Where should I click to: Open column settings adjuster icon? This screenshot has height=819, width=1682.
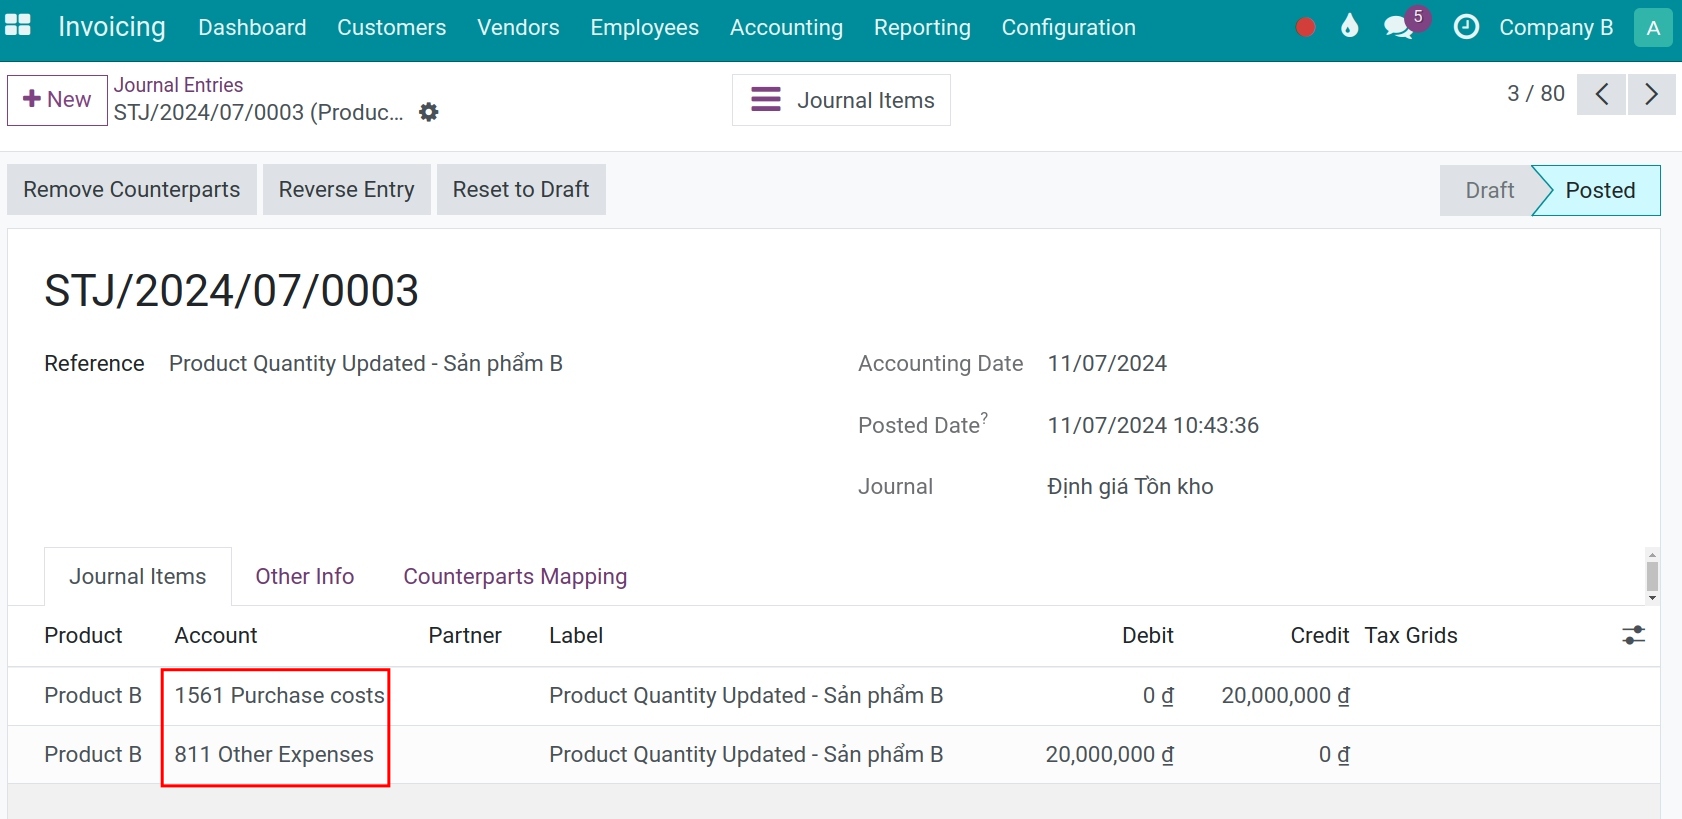pos(1633,635)
